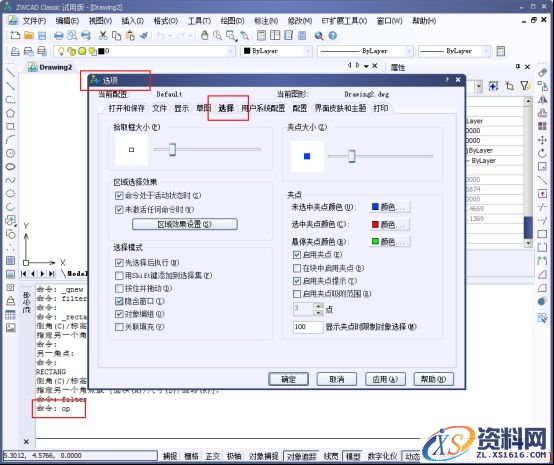The height and width of the screenshot is (465, 554).
Task: Click the Copy icon in toolbar
Action: click(116, 35)
